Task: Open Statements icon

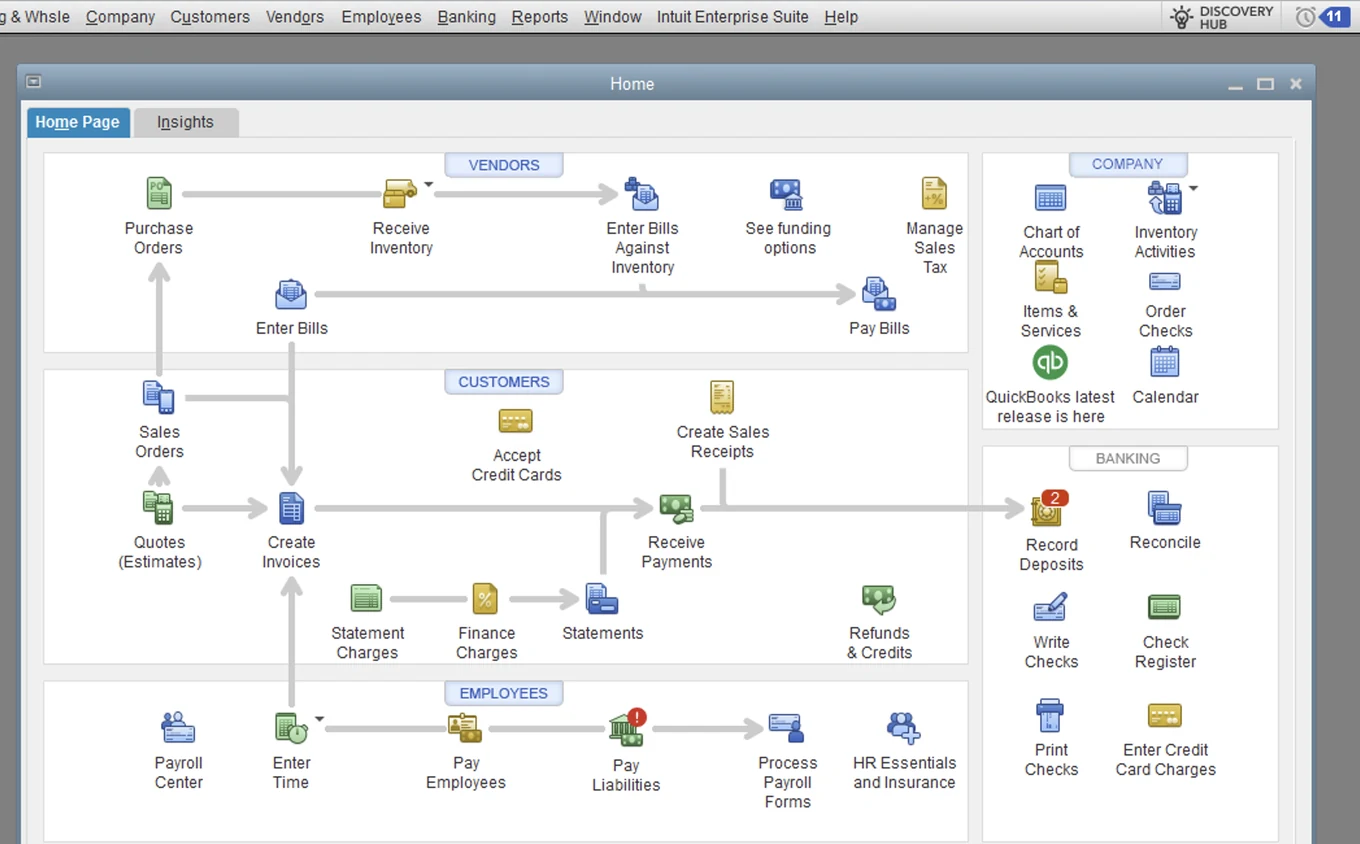Action: point(602,599)
